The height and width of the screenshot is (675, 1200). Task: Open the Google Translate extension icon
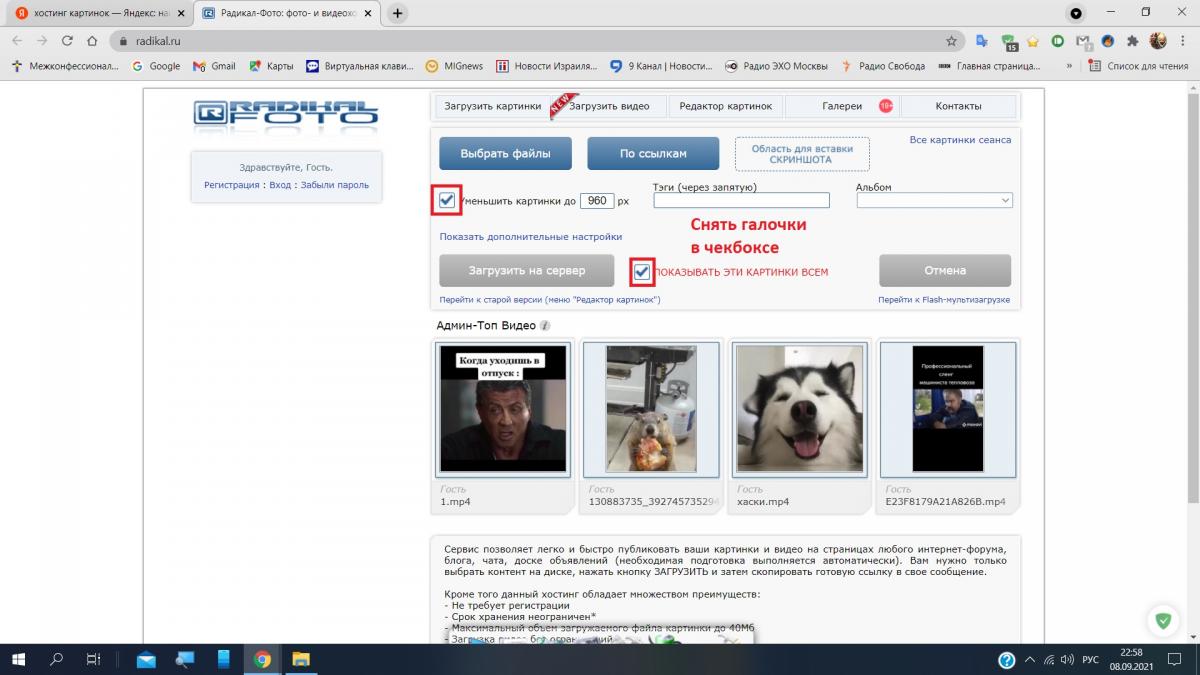983,41
